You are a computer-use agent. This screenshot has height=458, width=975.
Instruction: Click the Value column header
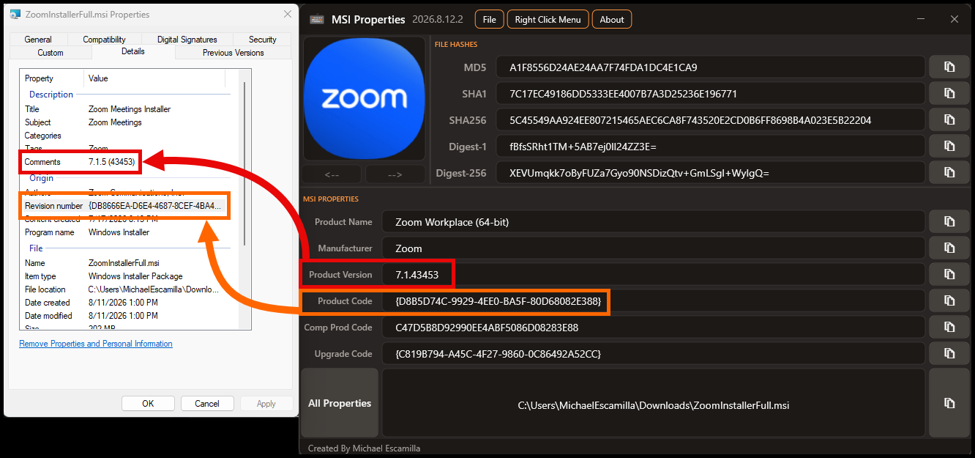(154, 78)
